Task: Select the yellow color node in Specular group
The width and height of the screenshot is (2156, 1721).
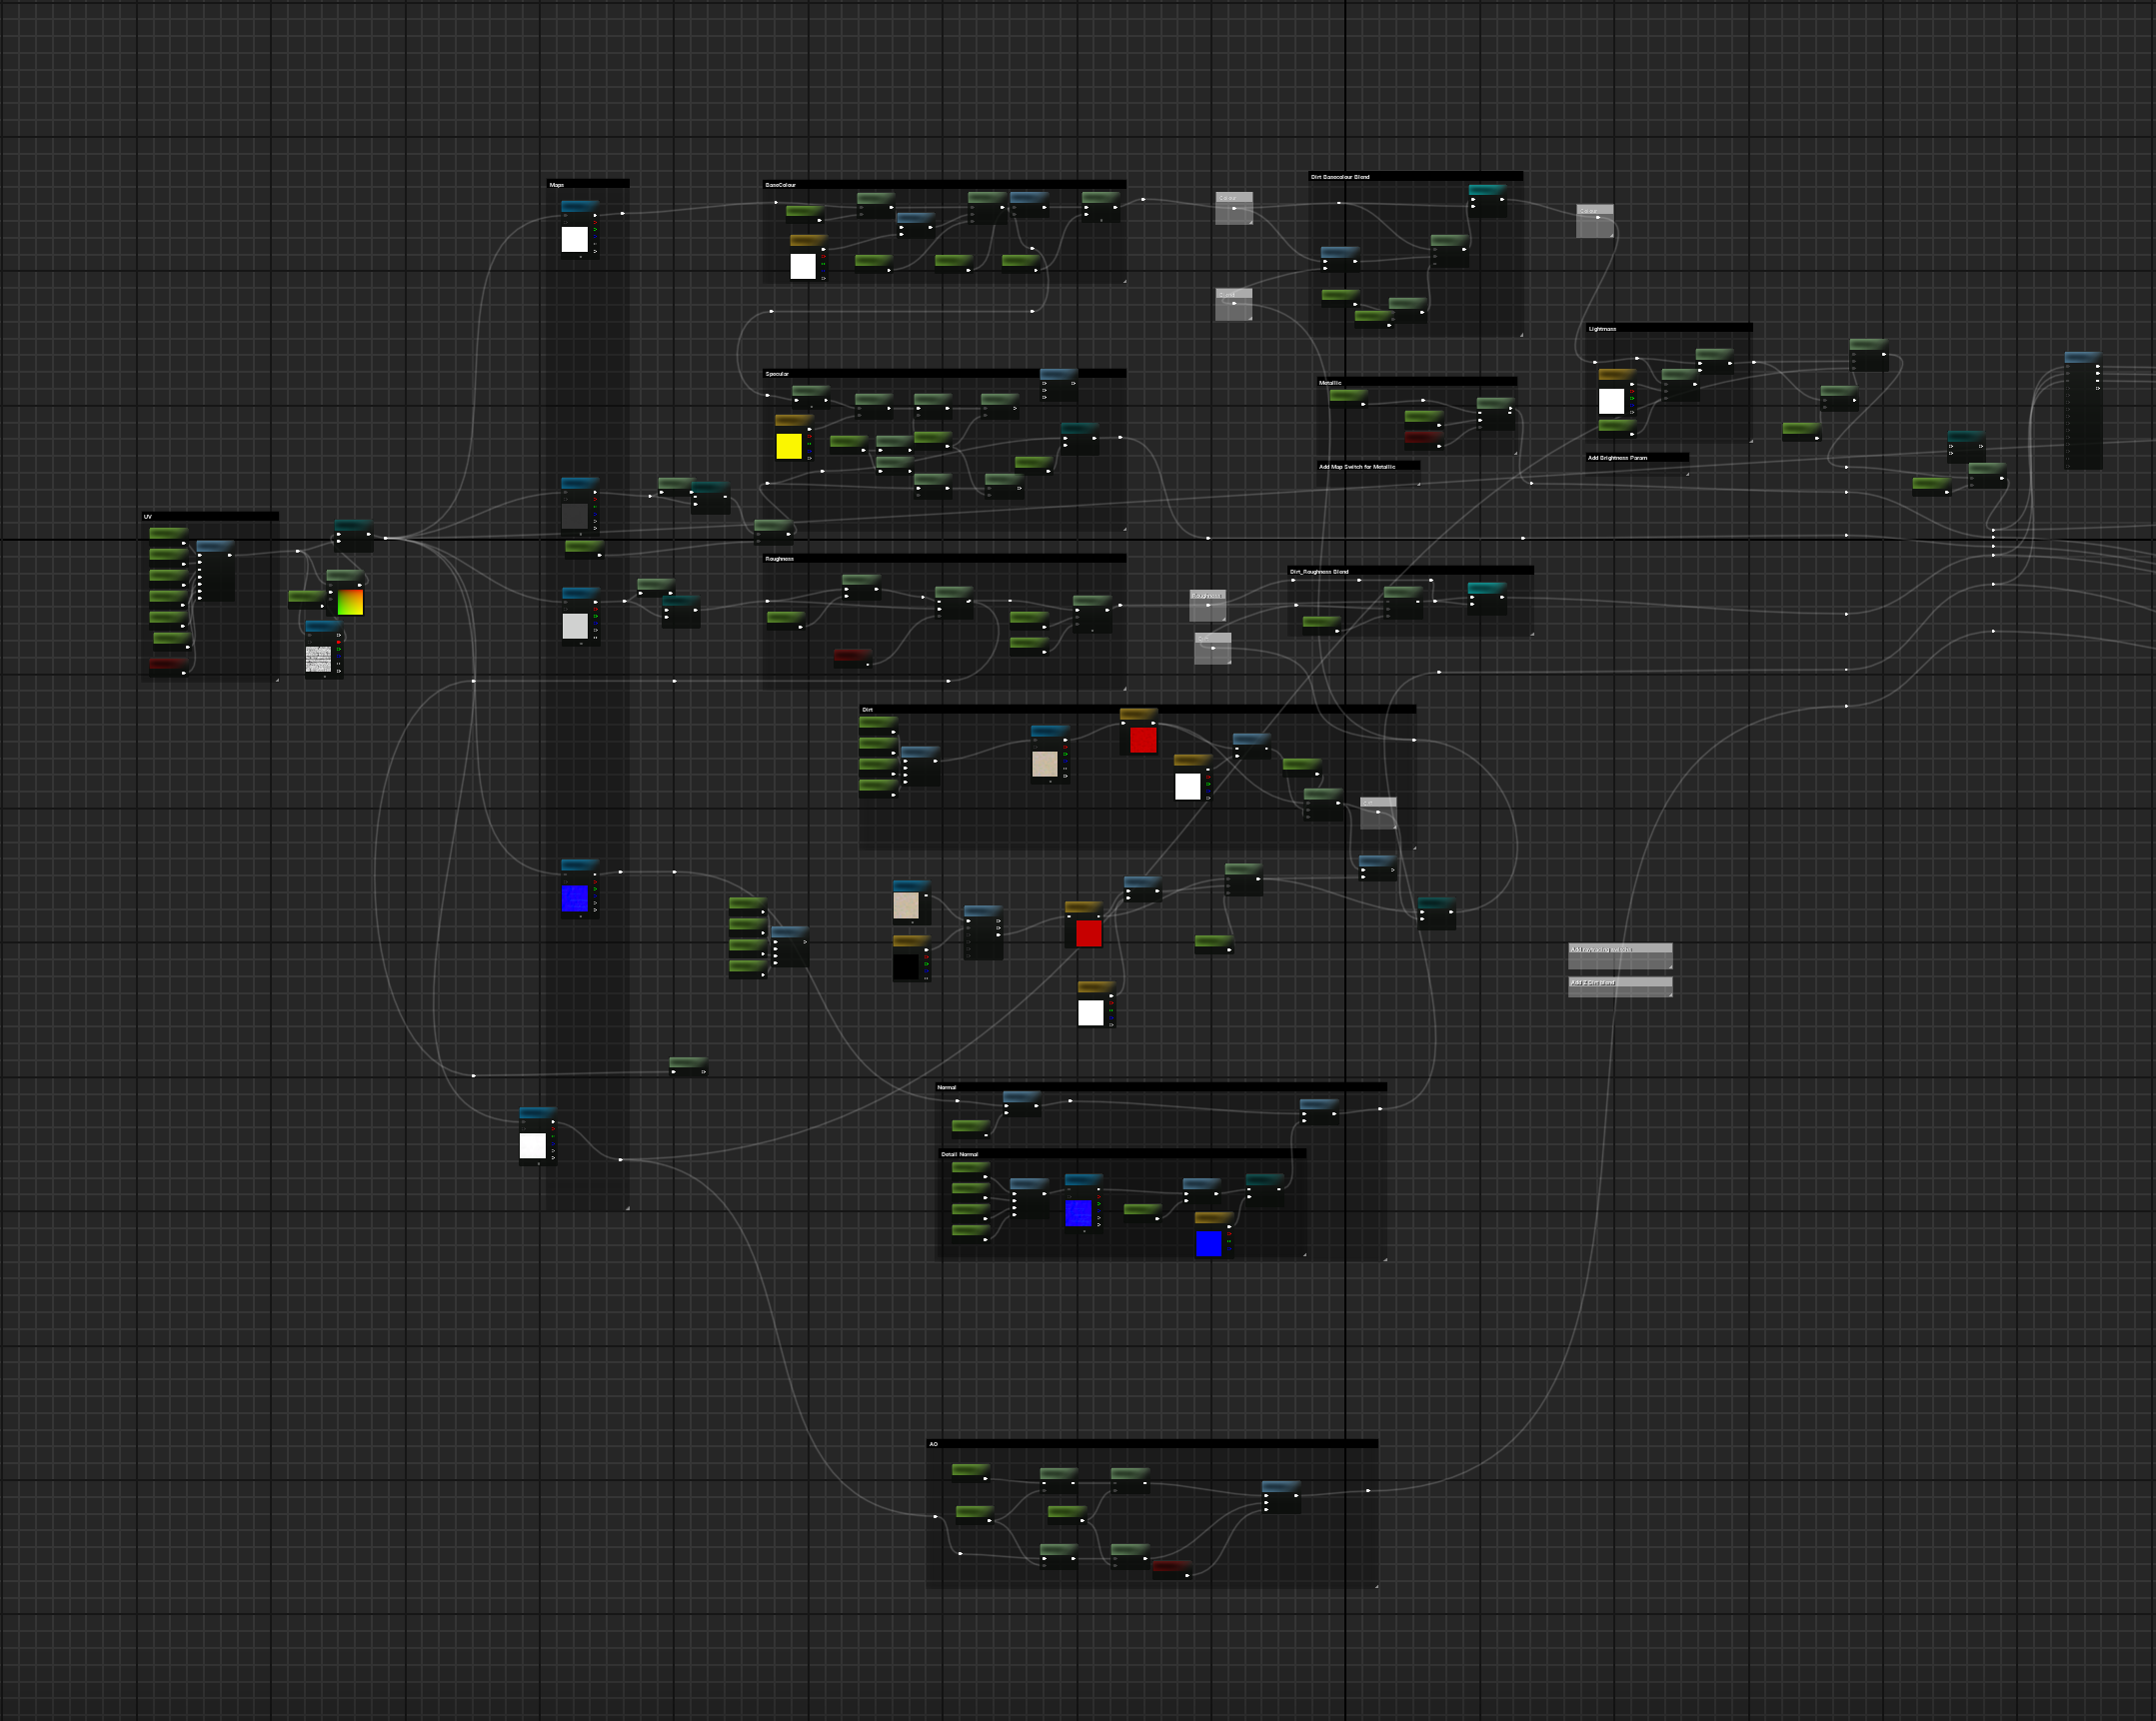Action: 788,446
